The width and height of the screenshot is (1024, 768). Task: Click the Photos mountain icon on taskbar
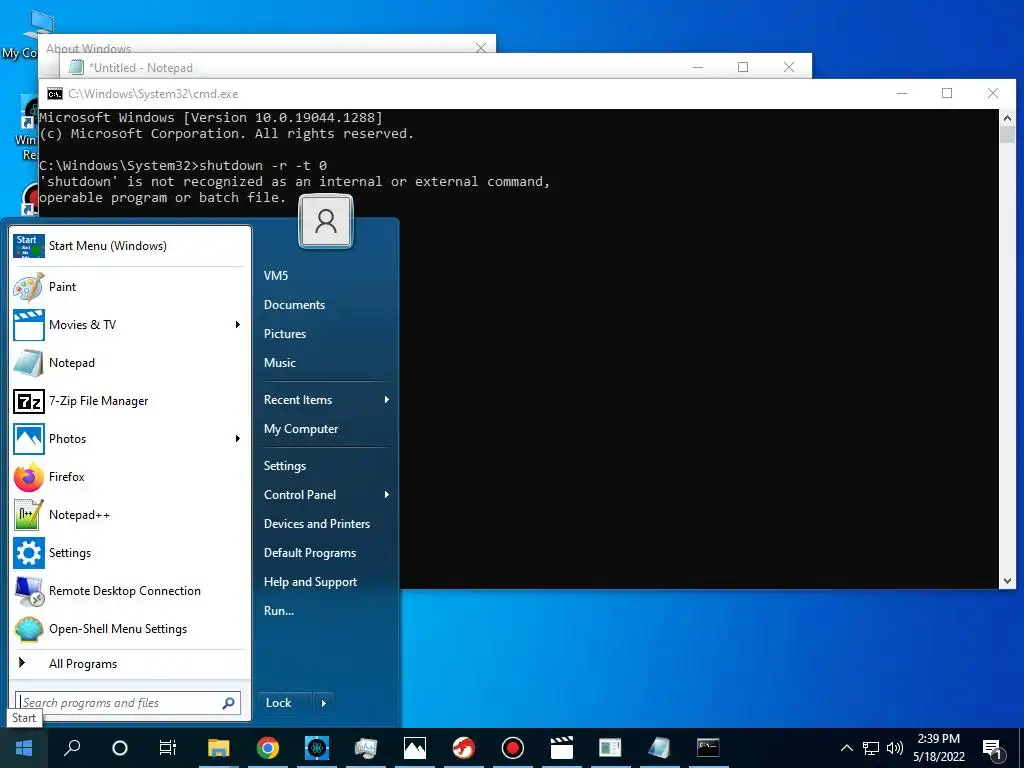click(x=415, y=748)
